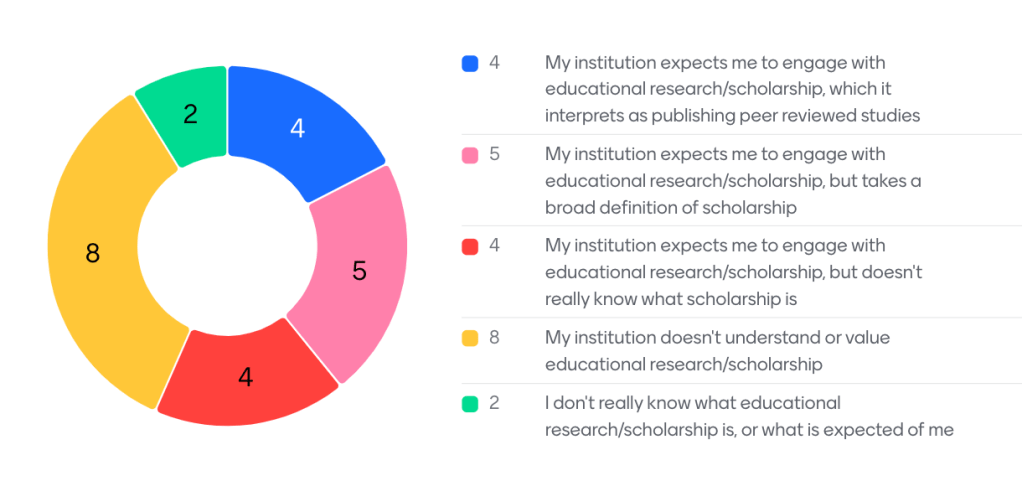Select the pink donut segment labeled 5

(x=359, y=270)
